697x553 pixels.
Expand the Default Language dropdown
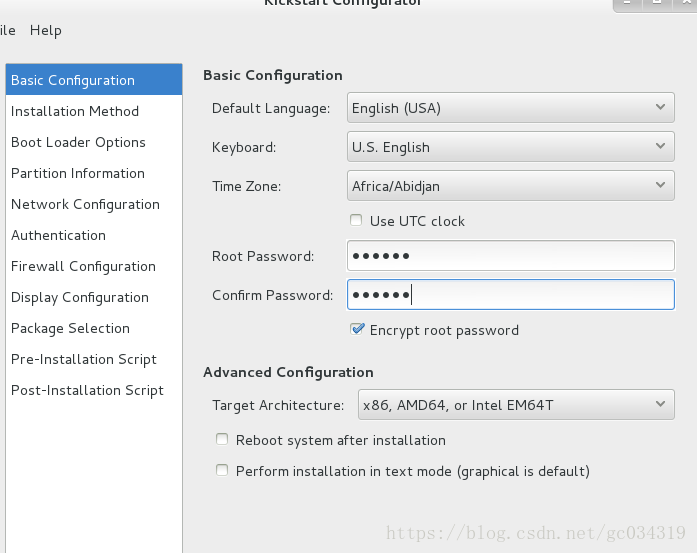pyautogui.click(x=510, y=107)
